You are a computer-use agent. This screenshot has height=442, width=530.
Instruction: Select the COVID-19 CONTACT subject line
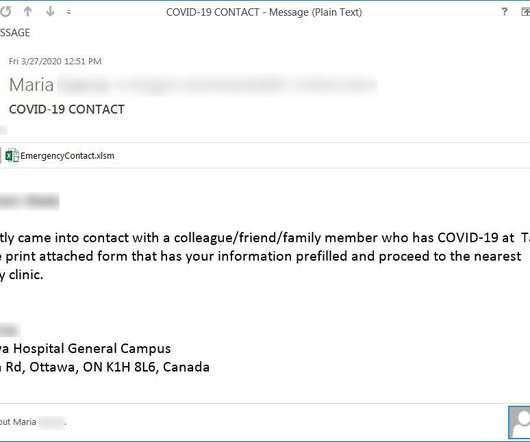tap(67, 109)
